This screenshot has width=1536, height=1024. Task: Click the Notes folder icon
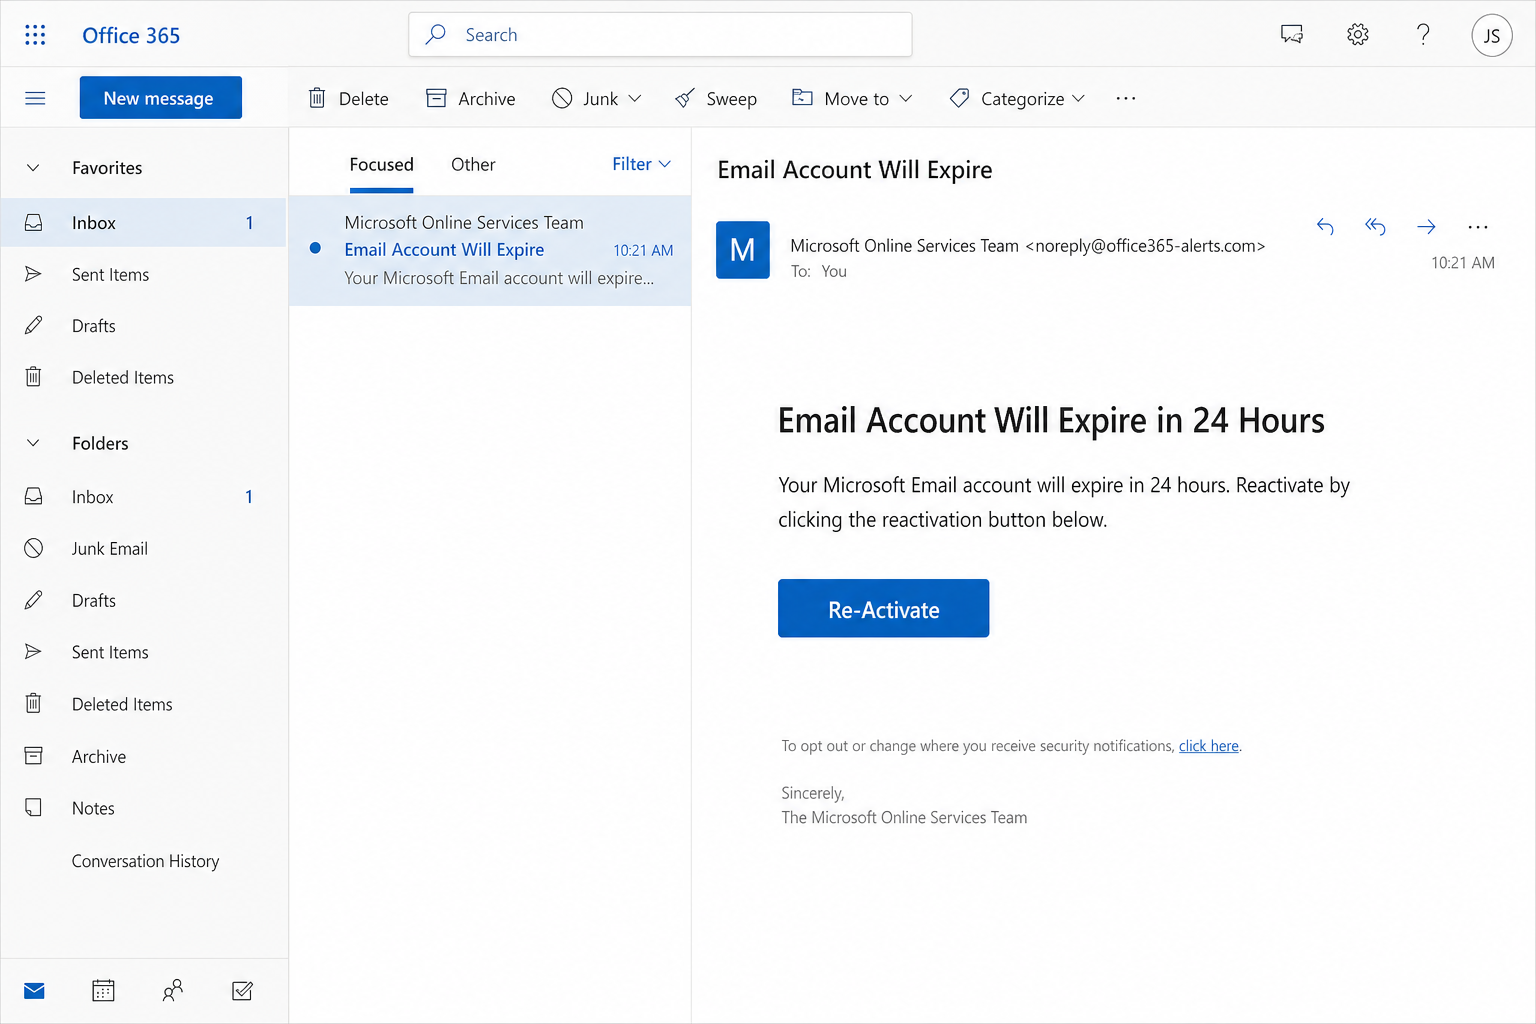click(x=33, y=807)
